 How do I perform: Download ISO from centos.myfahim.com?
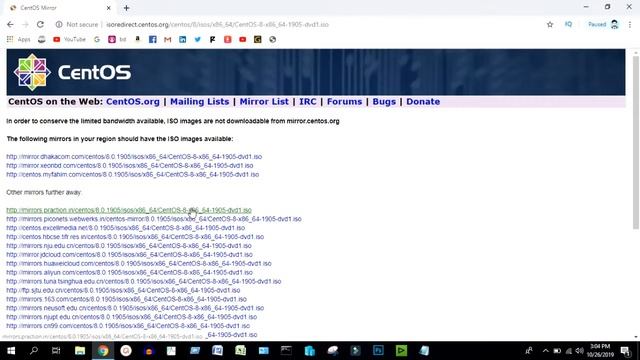coord(132,175)
